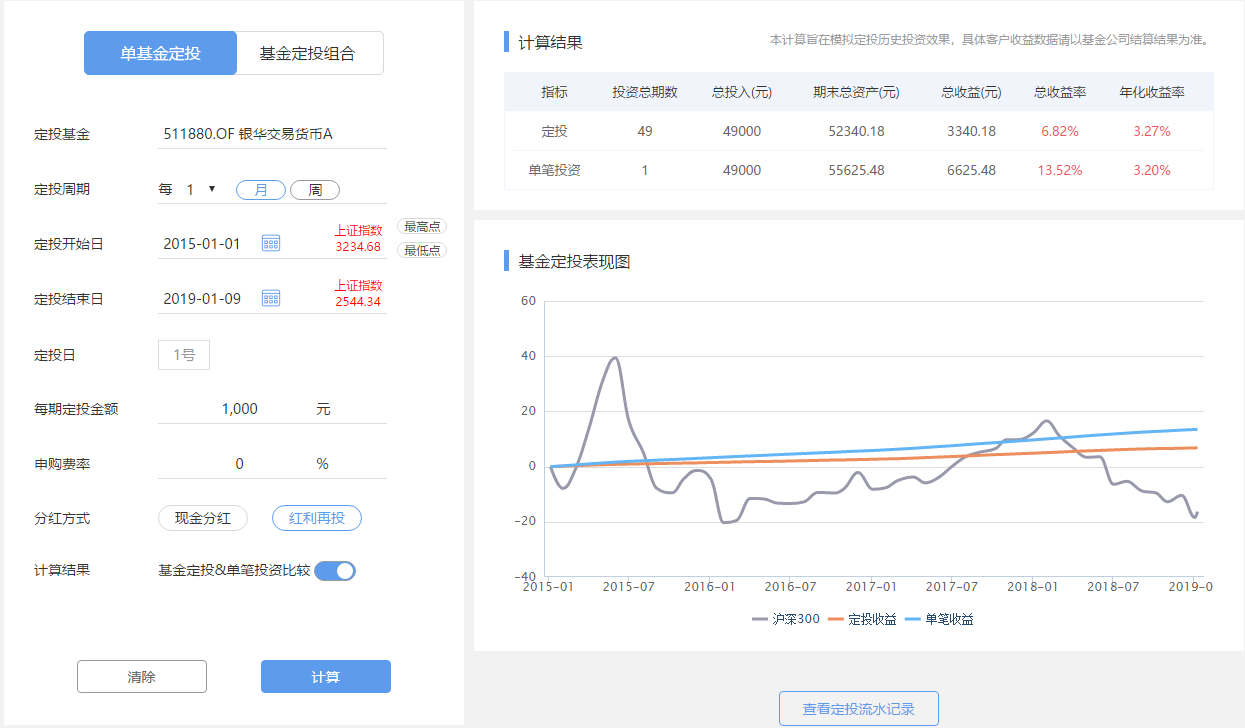Image resolution: width=1245 pixels, height=728 pixels.
Task: Toggle 基金定投&单笔投资比较 switch
Action: click(335, 571)
